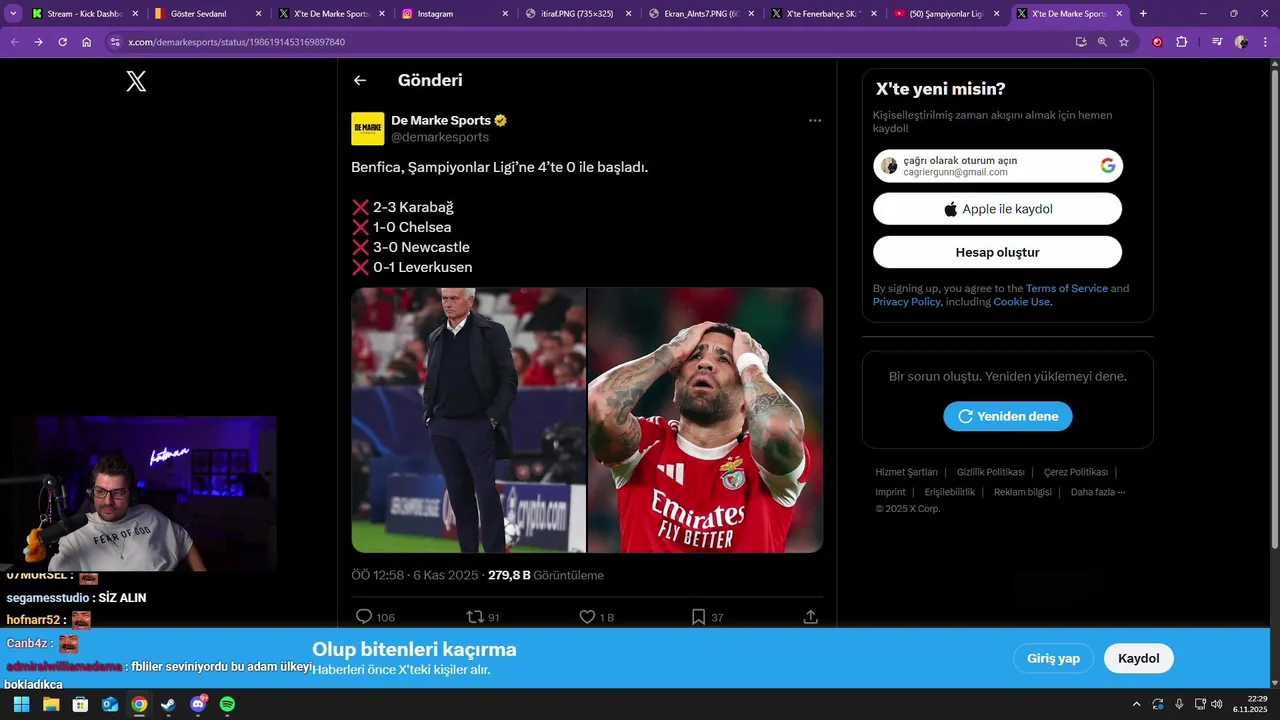Open the Privacy Policy link
The width and height of the screenshot is (1280, 720).
coord(906,302)
